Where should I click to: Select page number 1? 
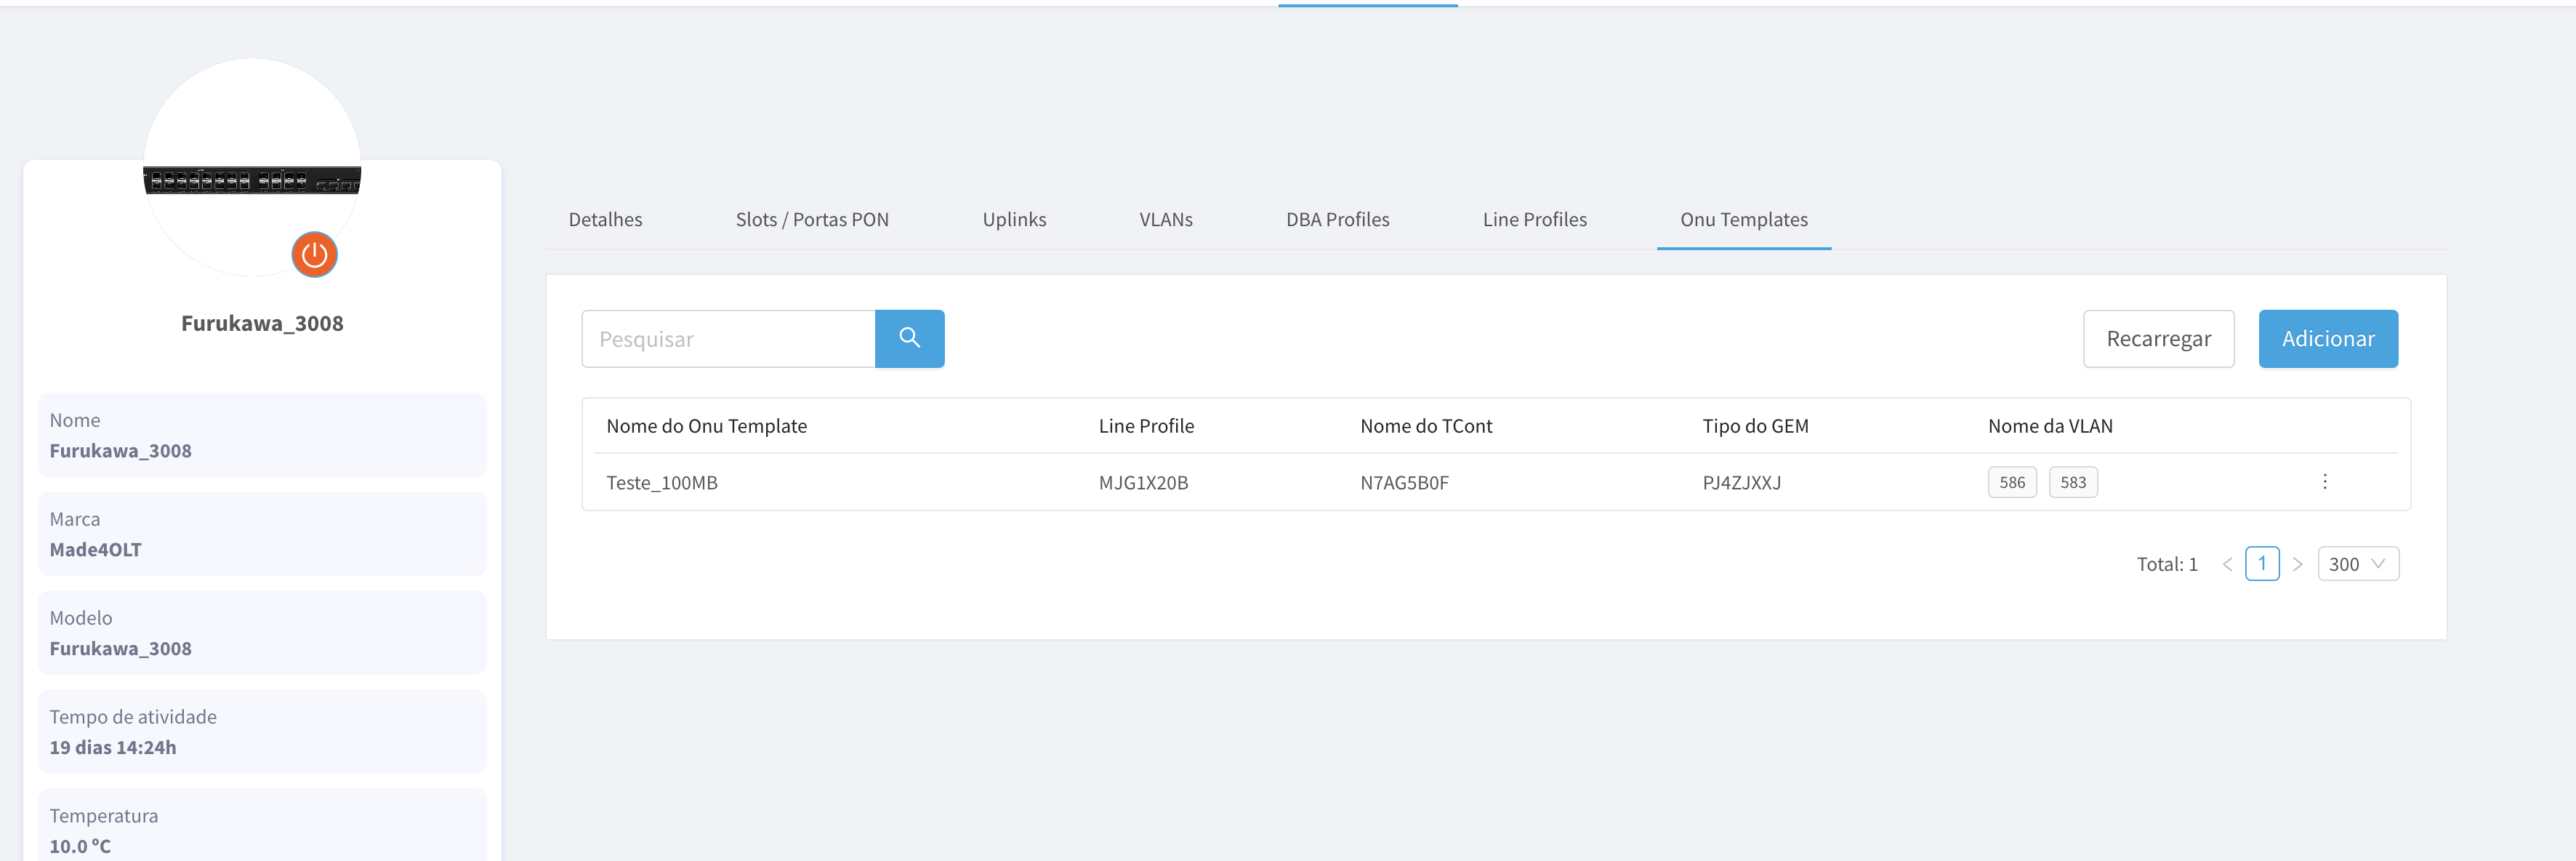pyautogui.click(x=2261, y=564)
